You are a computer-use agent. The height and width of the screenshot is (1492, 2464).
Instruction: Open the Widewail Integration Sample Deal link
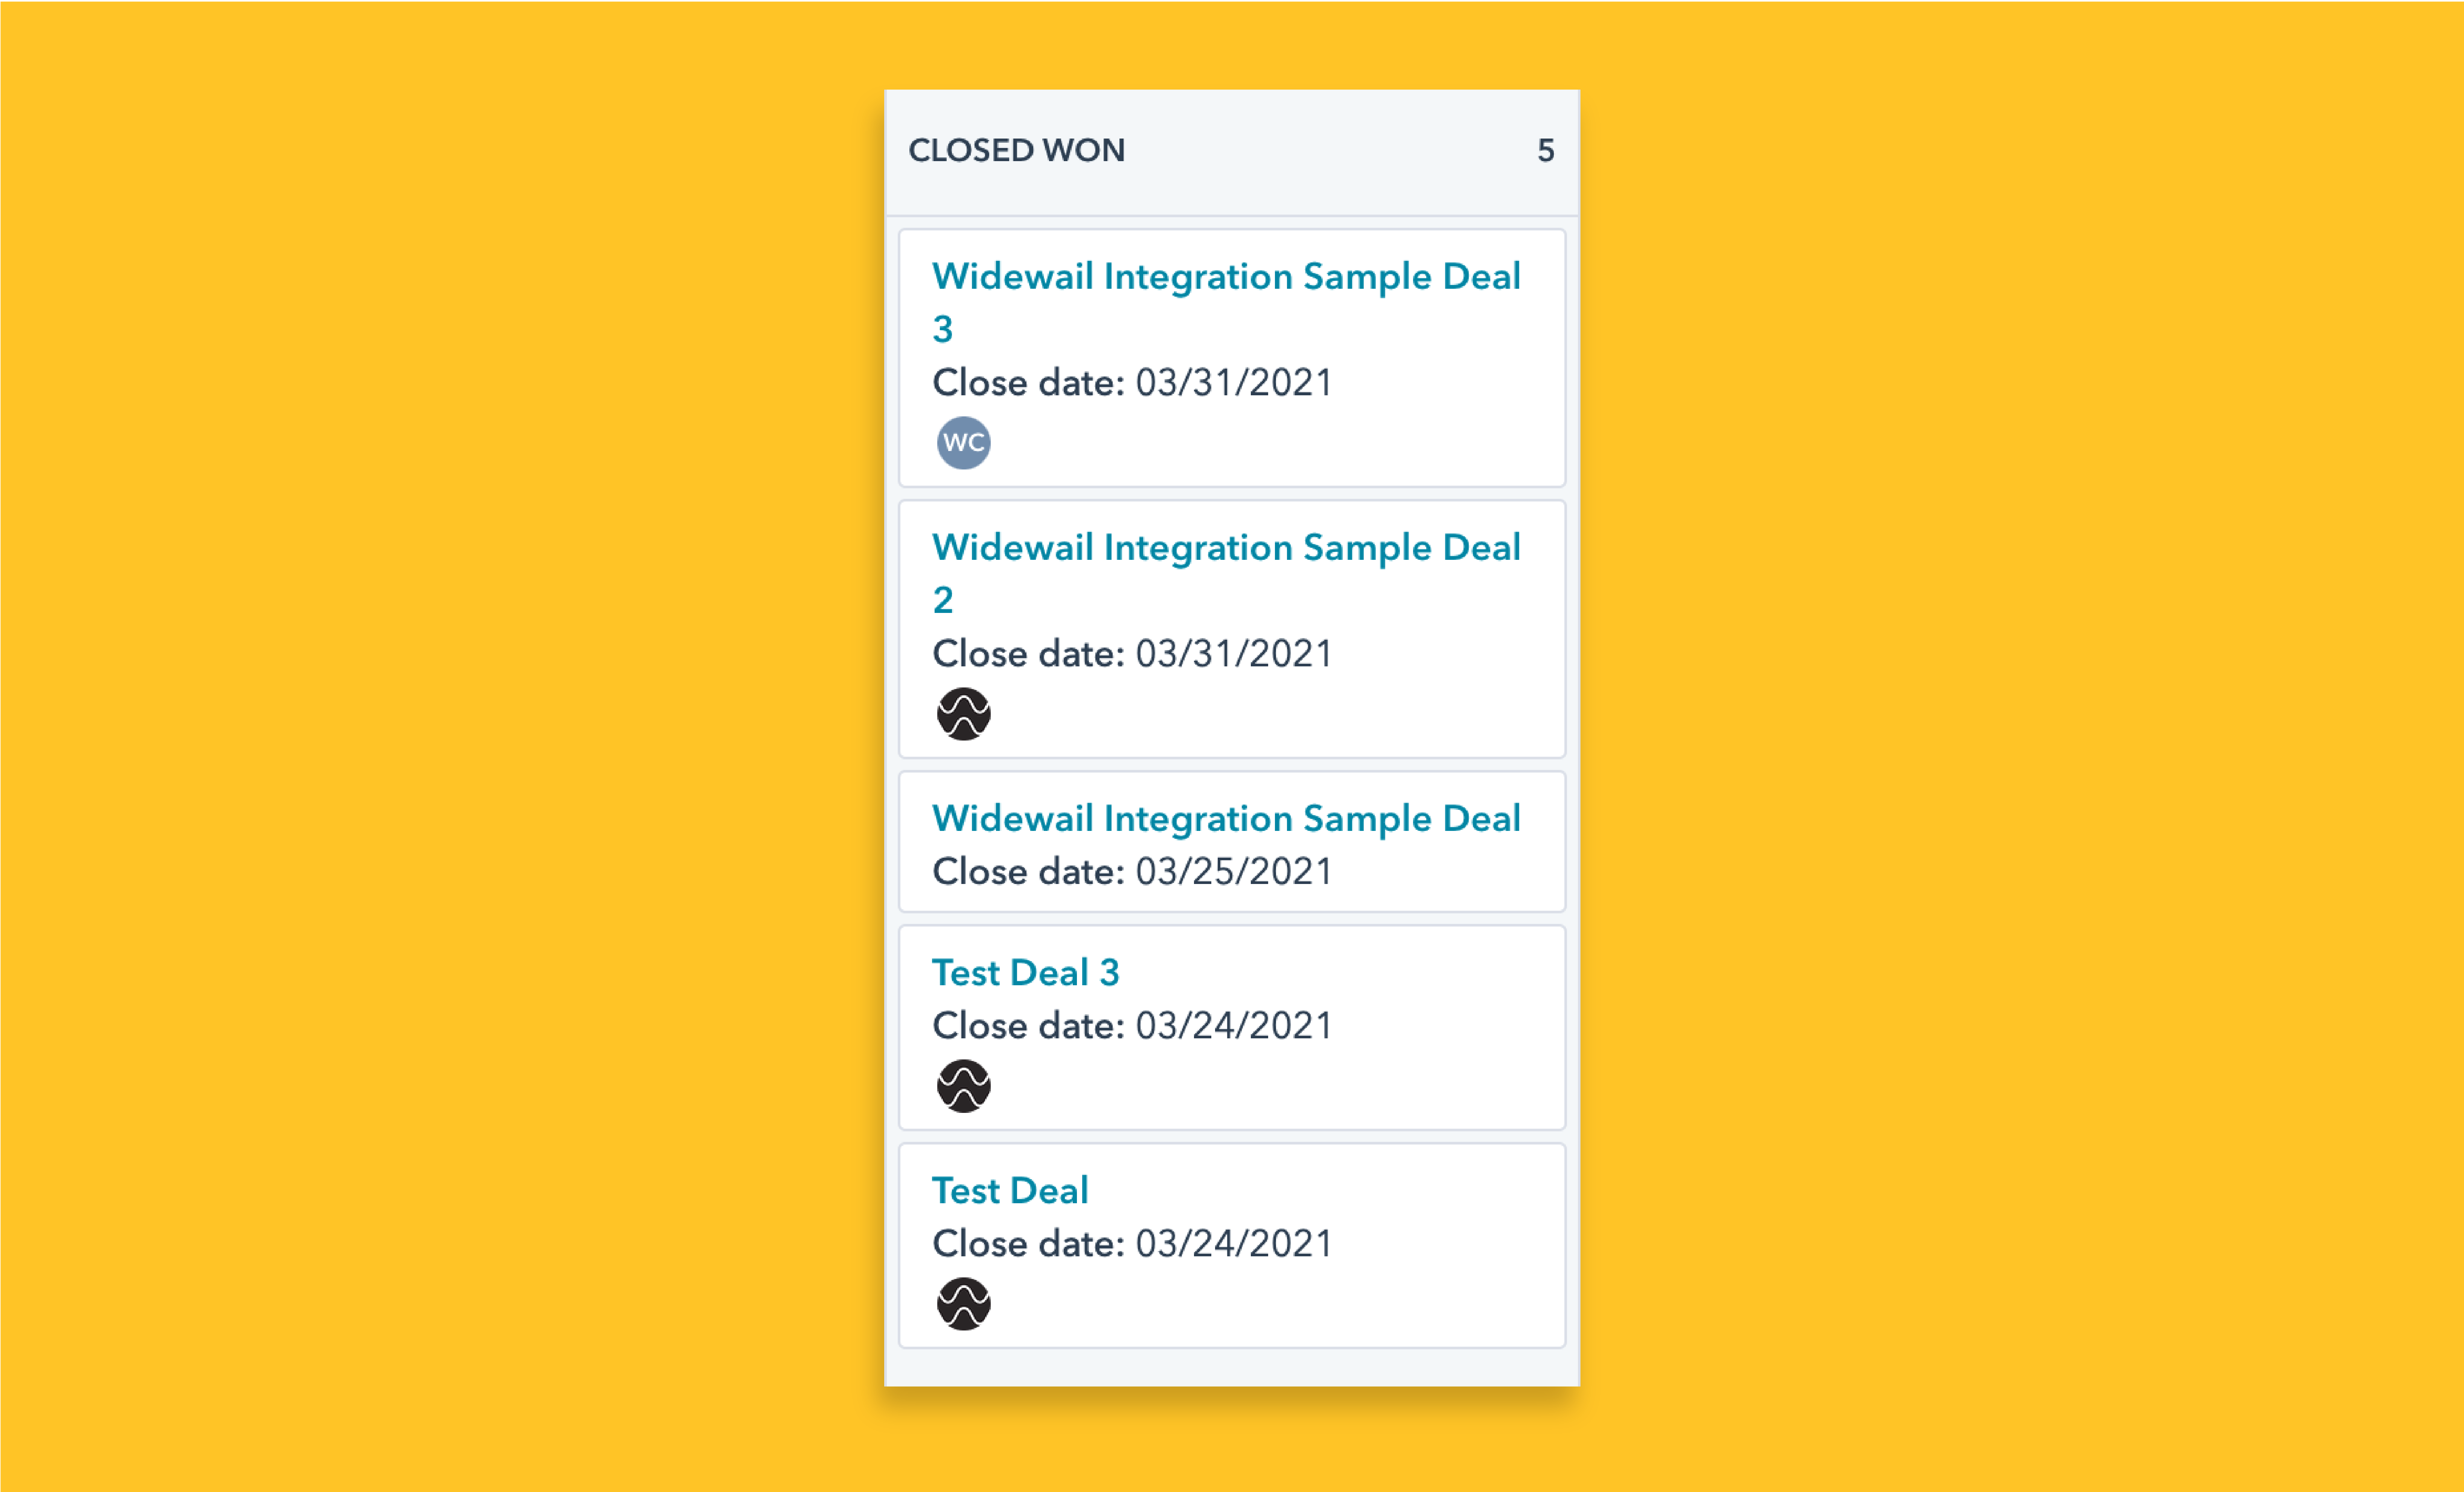1226,818
